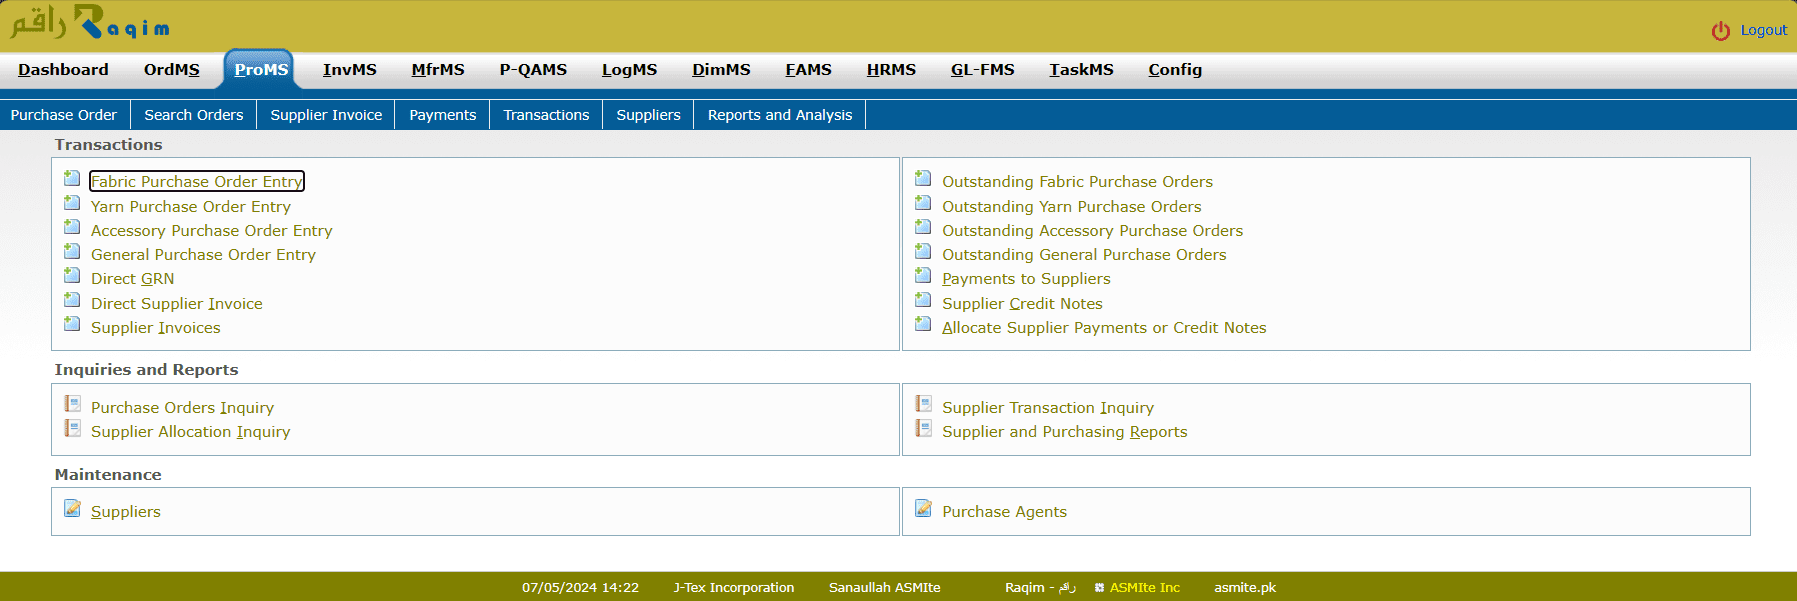The height and width of the screenshot is (601, 1797).
Task: Click the report icon beside Purchase Orders Inquiry
Action: coord(72,404)
